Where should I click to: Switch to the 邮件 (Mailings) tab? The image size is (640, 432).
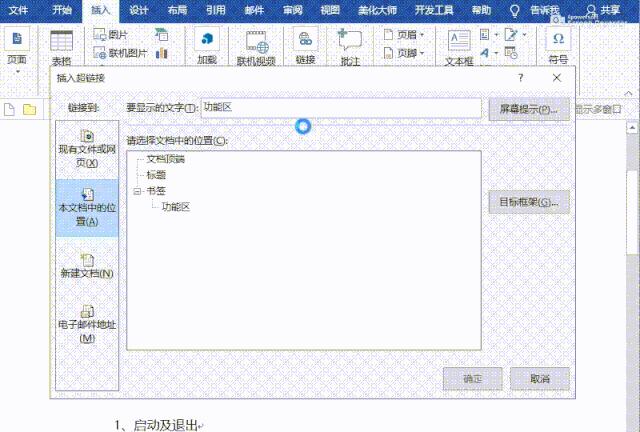pyautogui.click(x=254, y=10)
